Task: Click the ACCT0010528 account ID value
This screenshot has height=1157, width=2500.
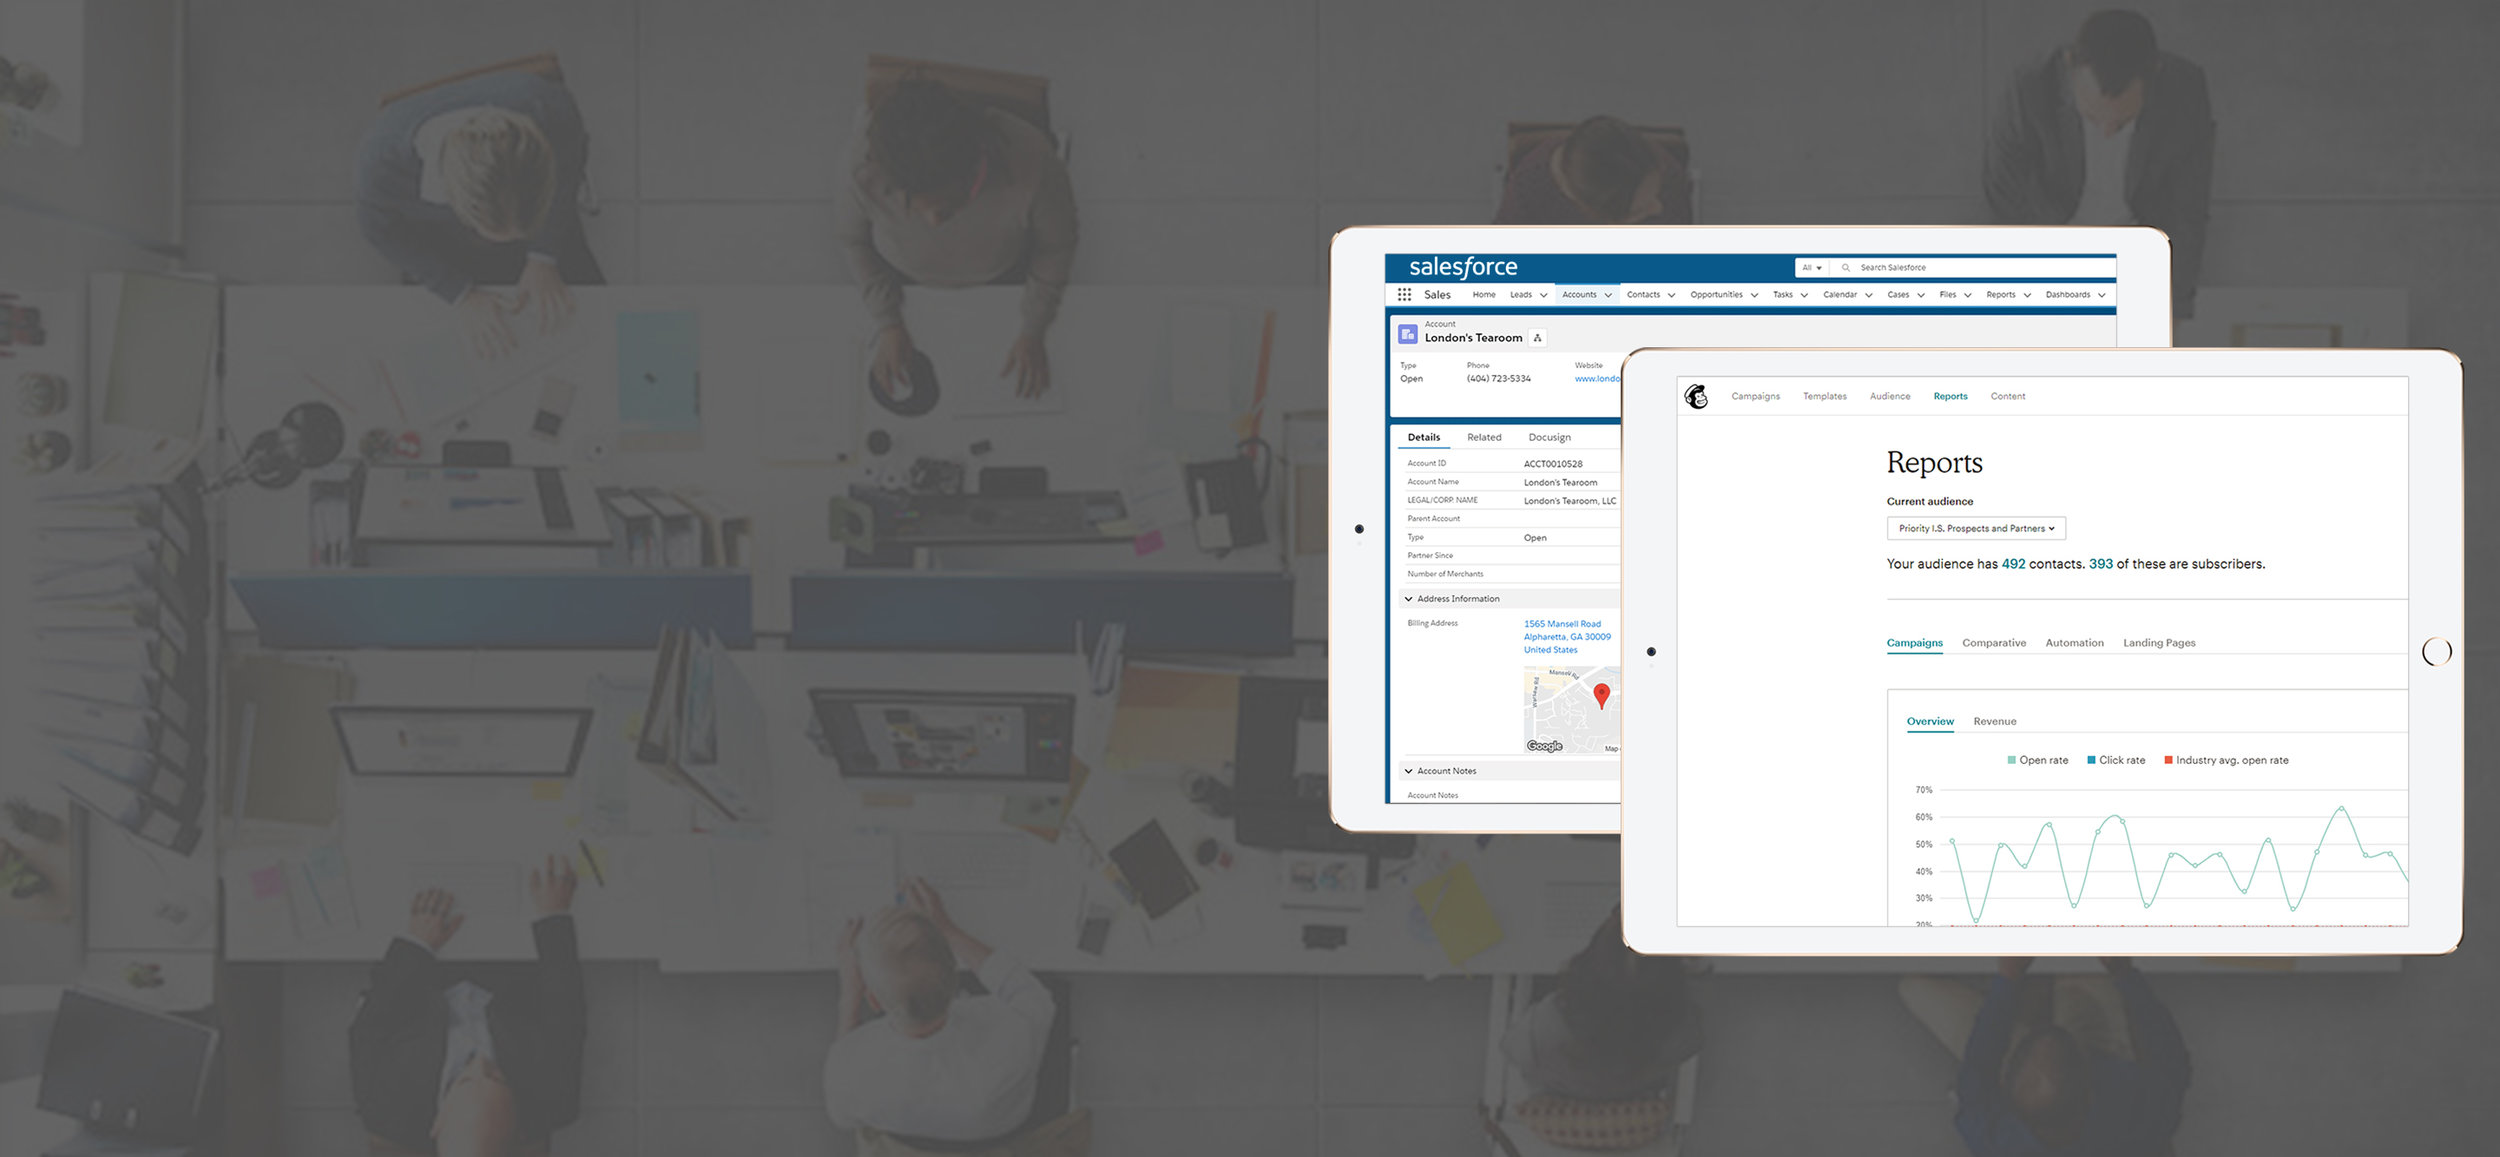Action: 1552,464
